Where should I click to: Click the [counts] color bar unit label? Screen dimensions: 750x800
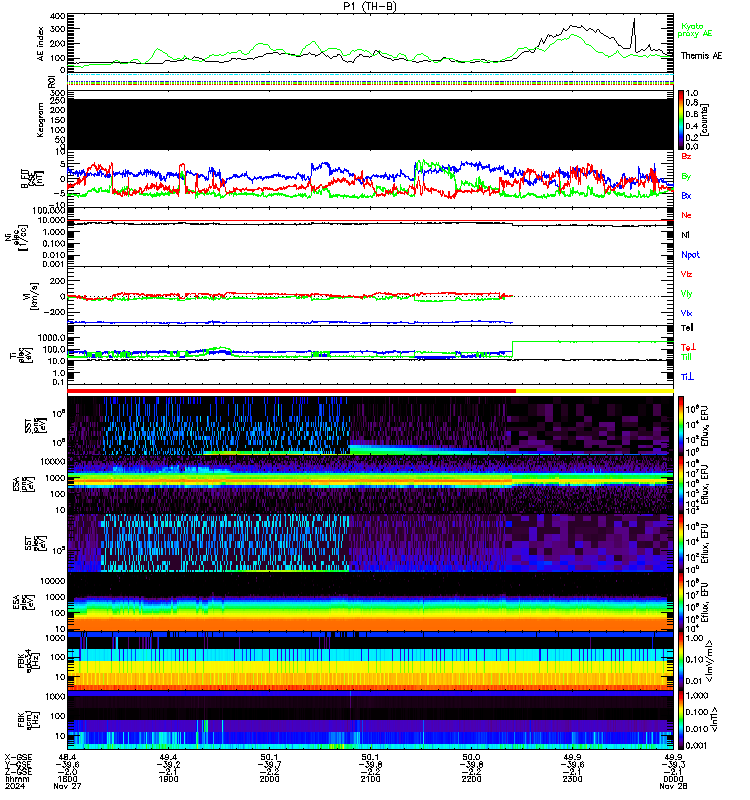tap(705, 120)
